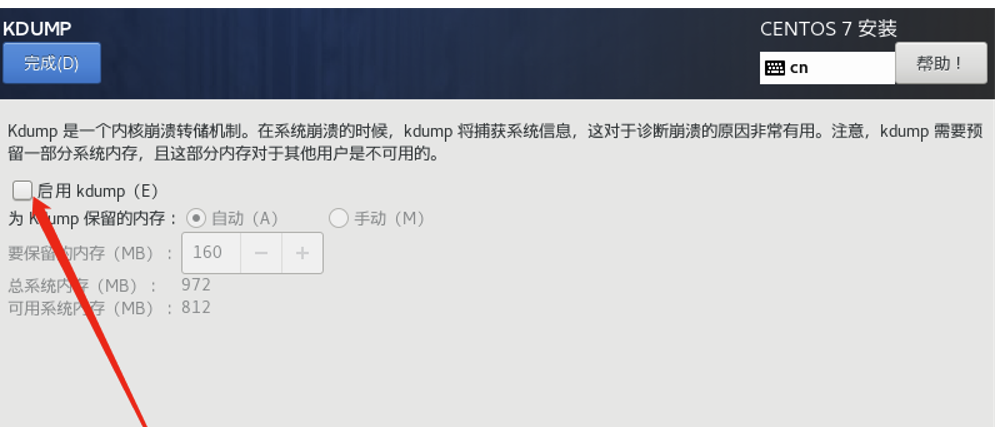
Task: Select the 自动 (A) radio button
Action: 196,219
